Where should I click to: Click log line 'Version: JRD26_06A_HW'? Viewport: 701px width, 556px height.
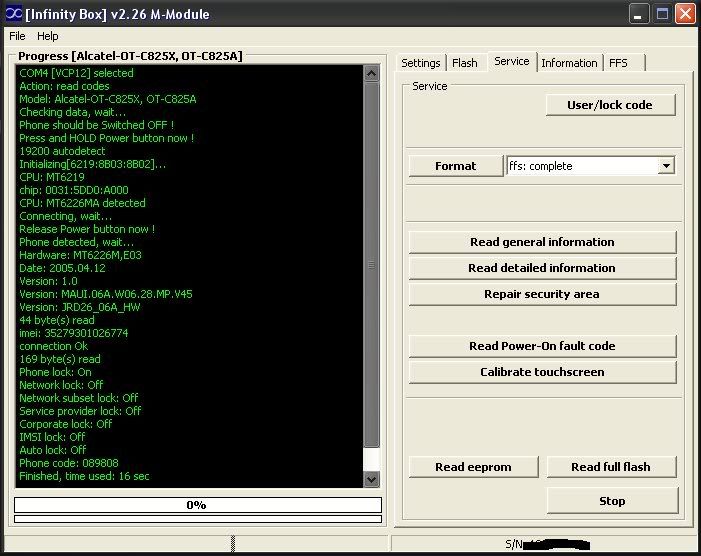coord(80,307)
